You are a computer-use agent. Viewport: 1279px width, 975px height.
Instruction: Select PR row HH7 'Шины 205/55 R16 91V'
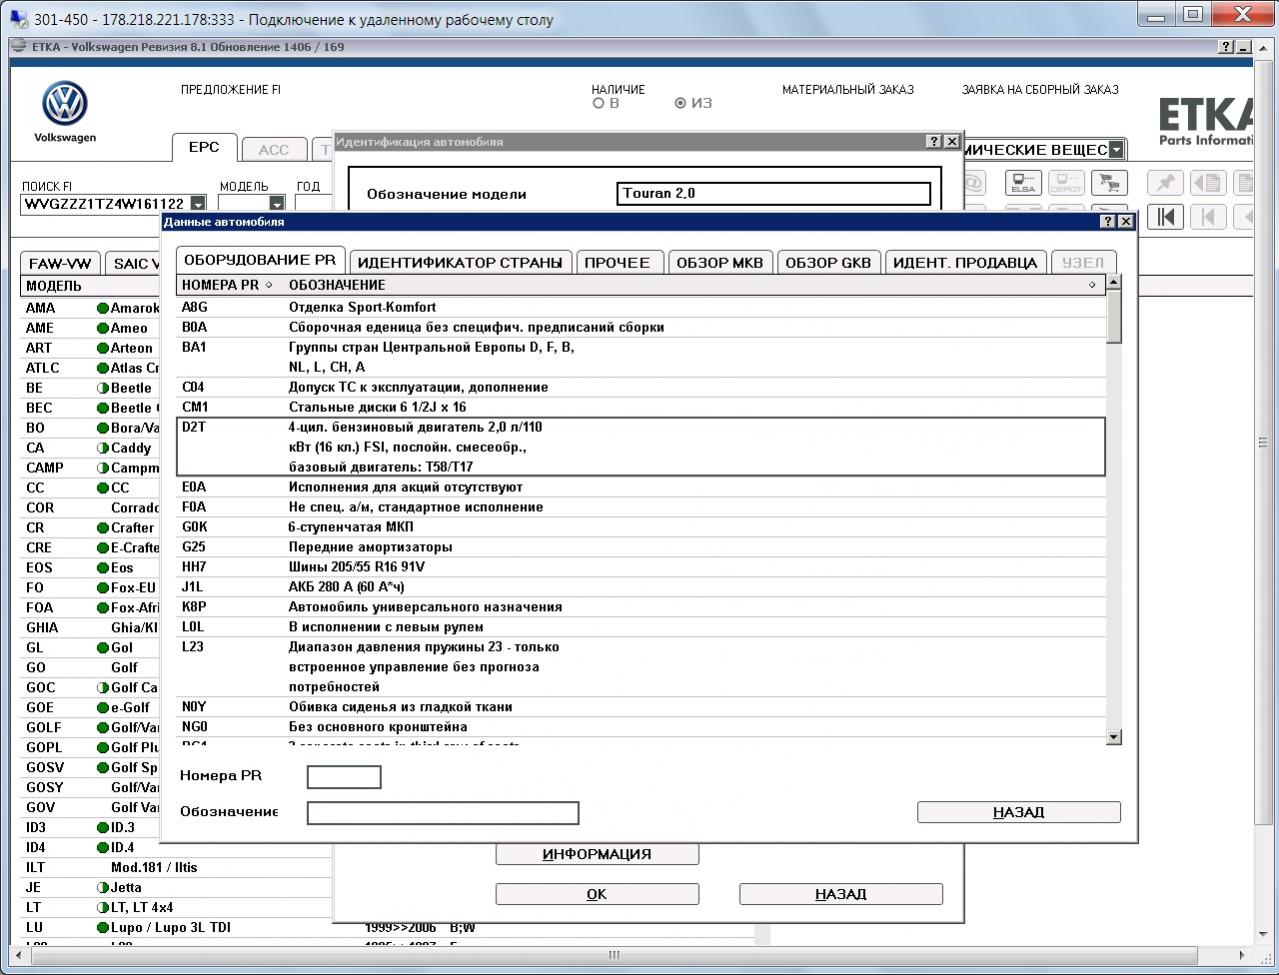tap(641, 567)
